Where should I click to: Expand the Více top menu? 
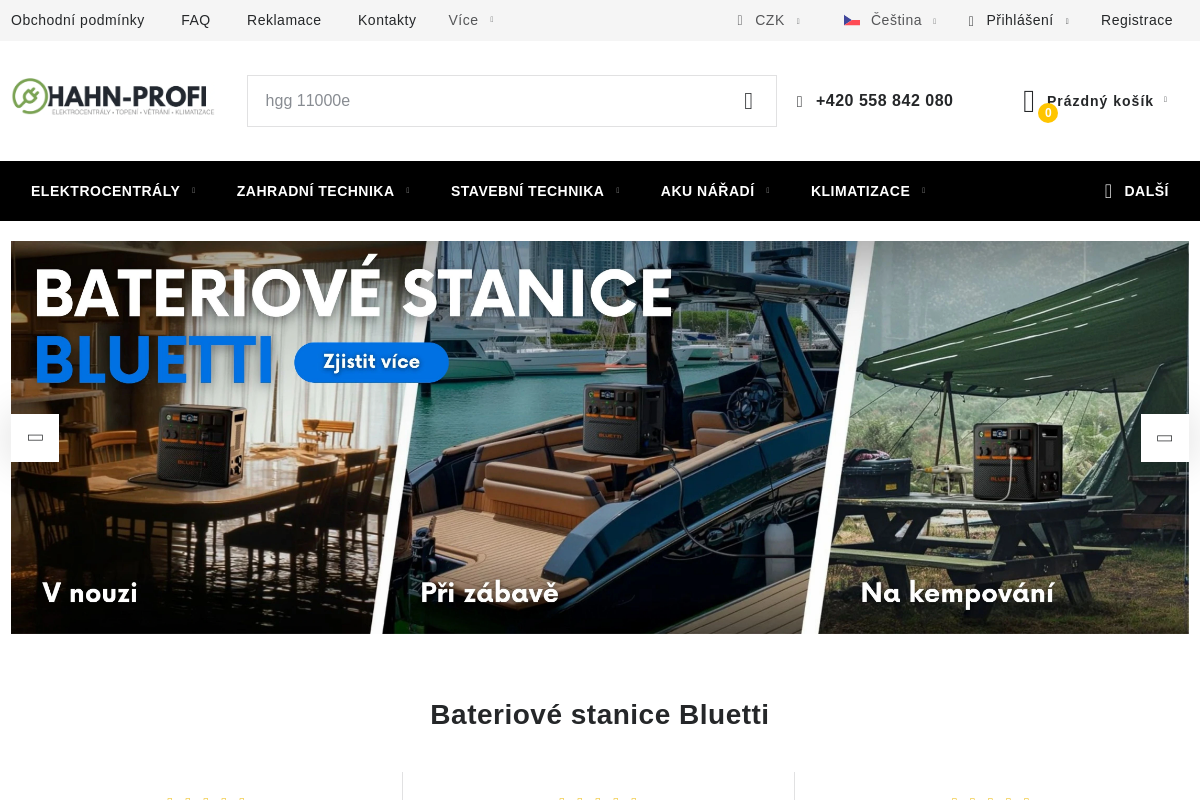[x=470, y=20]
